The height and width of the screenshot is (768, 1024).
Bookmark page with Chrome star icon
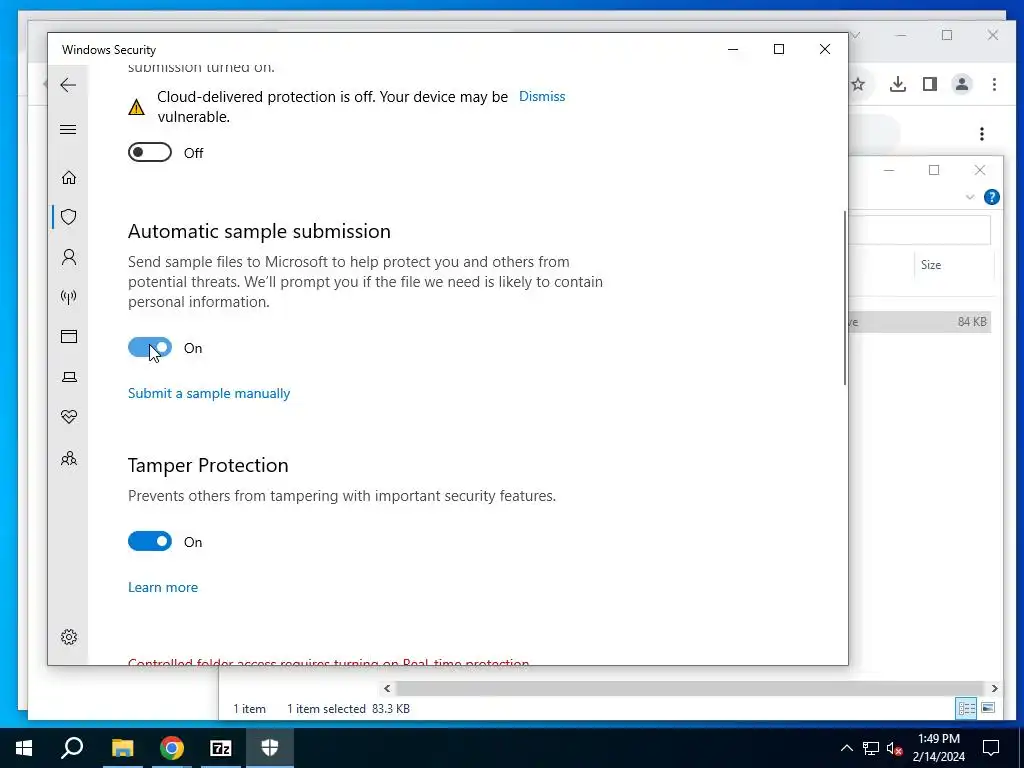pos(858,84)
